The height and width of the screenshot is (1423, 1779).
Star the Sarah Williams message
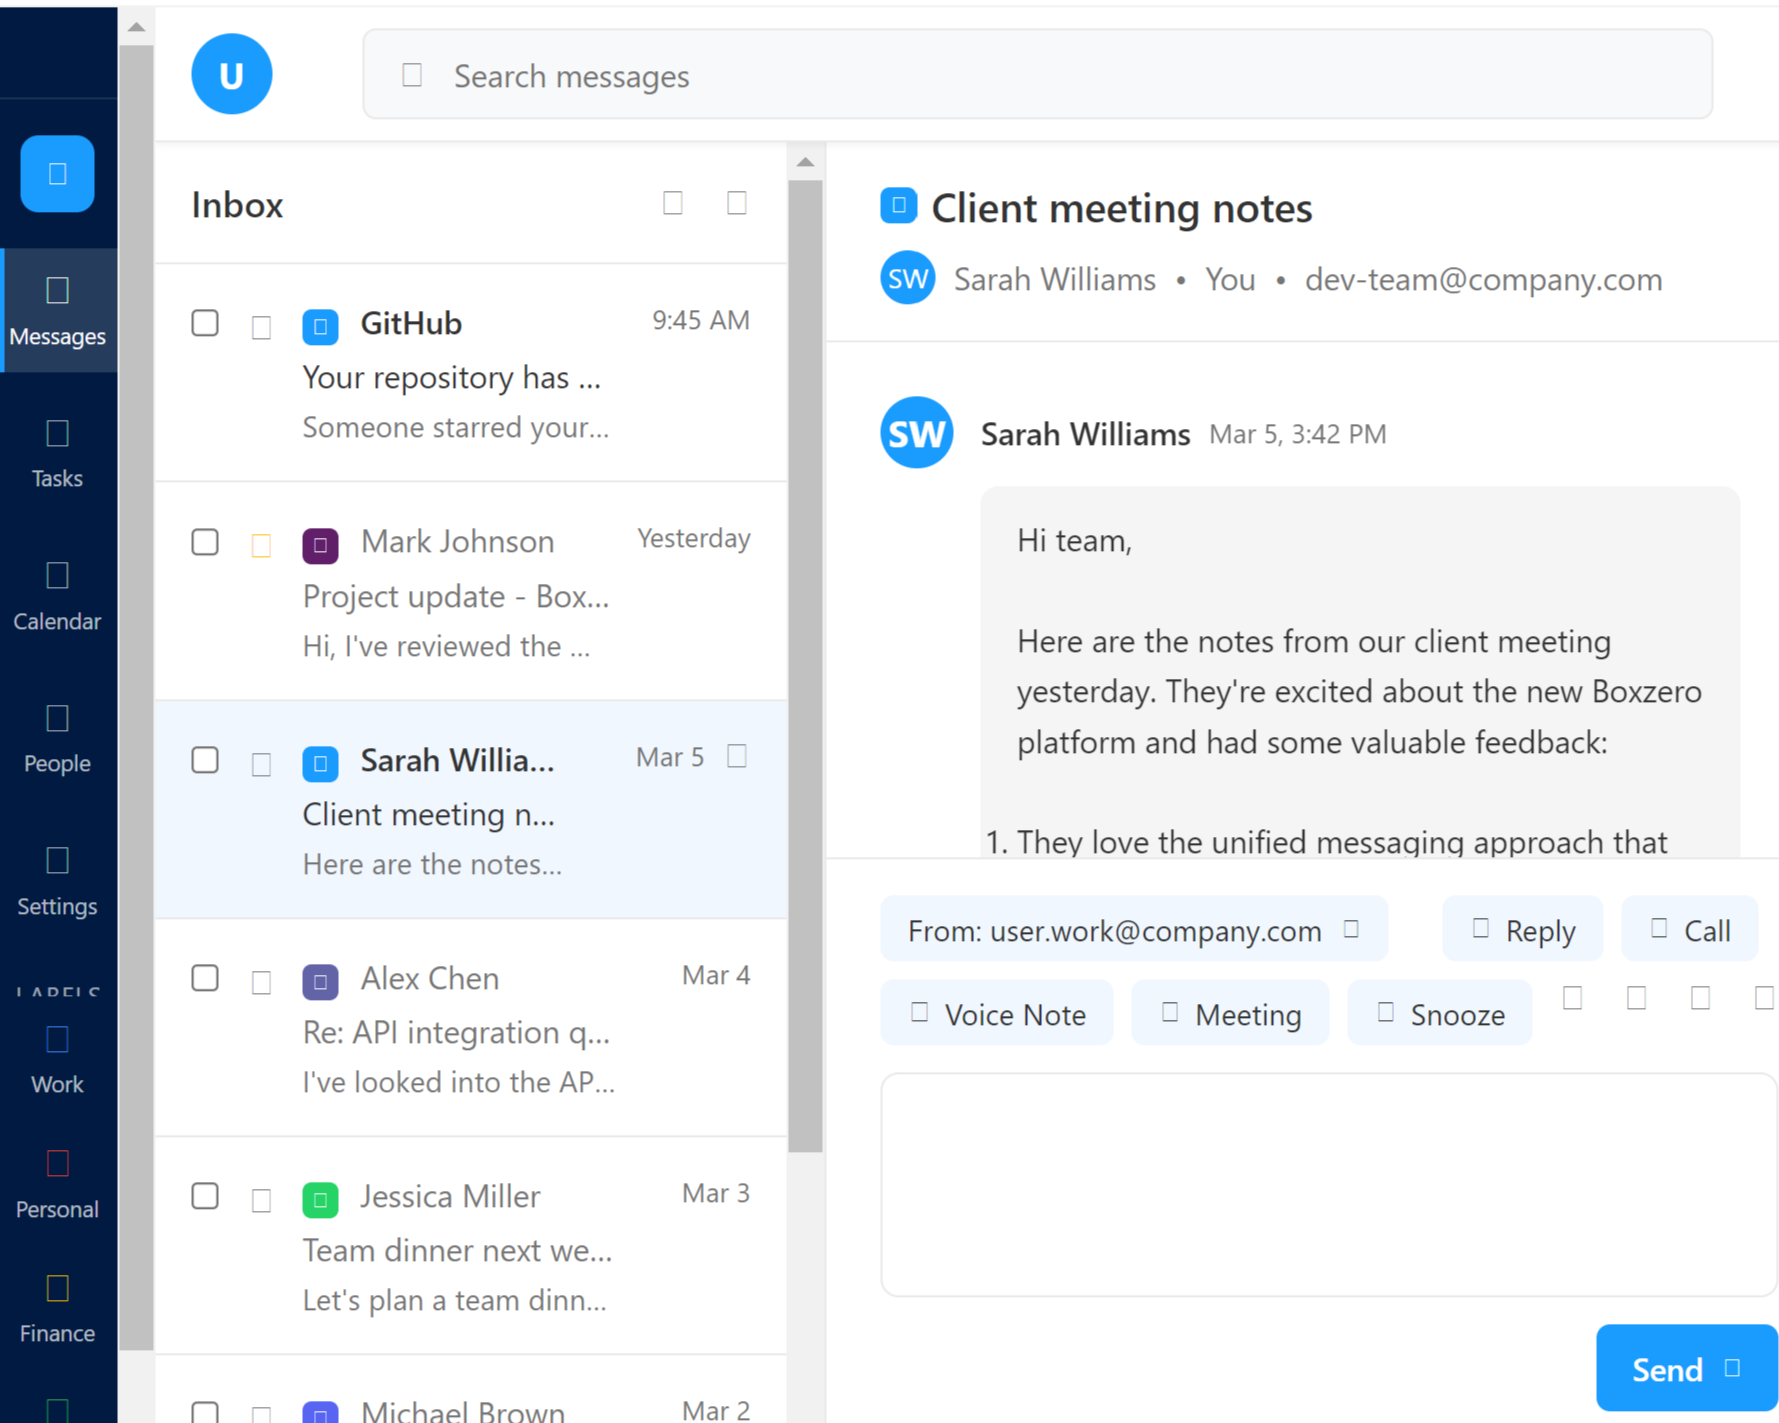coord(261,764)
